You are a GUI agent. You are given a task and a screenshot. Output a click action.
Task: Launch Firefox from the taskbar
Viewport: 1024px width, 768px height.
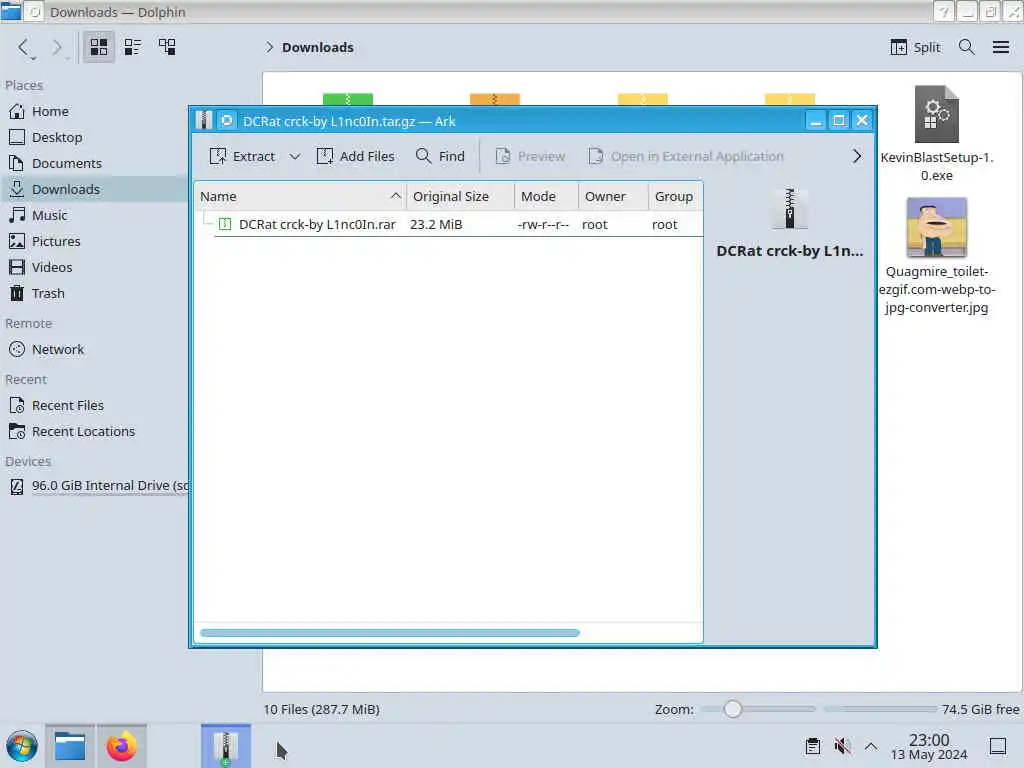(121, 746)
